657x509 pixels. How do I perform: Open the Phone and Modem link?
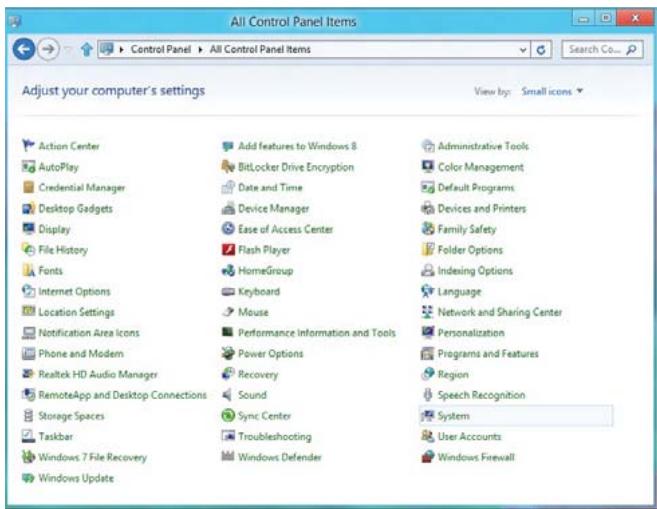point(81,353)
